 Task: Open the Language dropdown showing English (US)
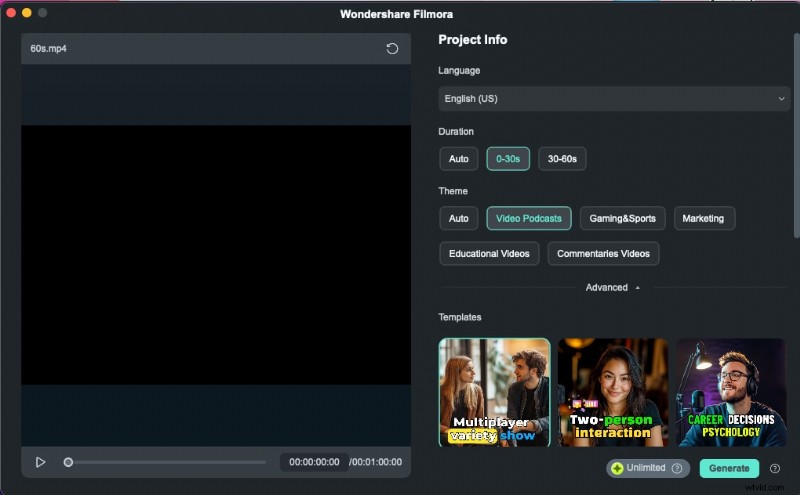click(x=614, y=98)
